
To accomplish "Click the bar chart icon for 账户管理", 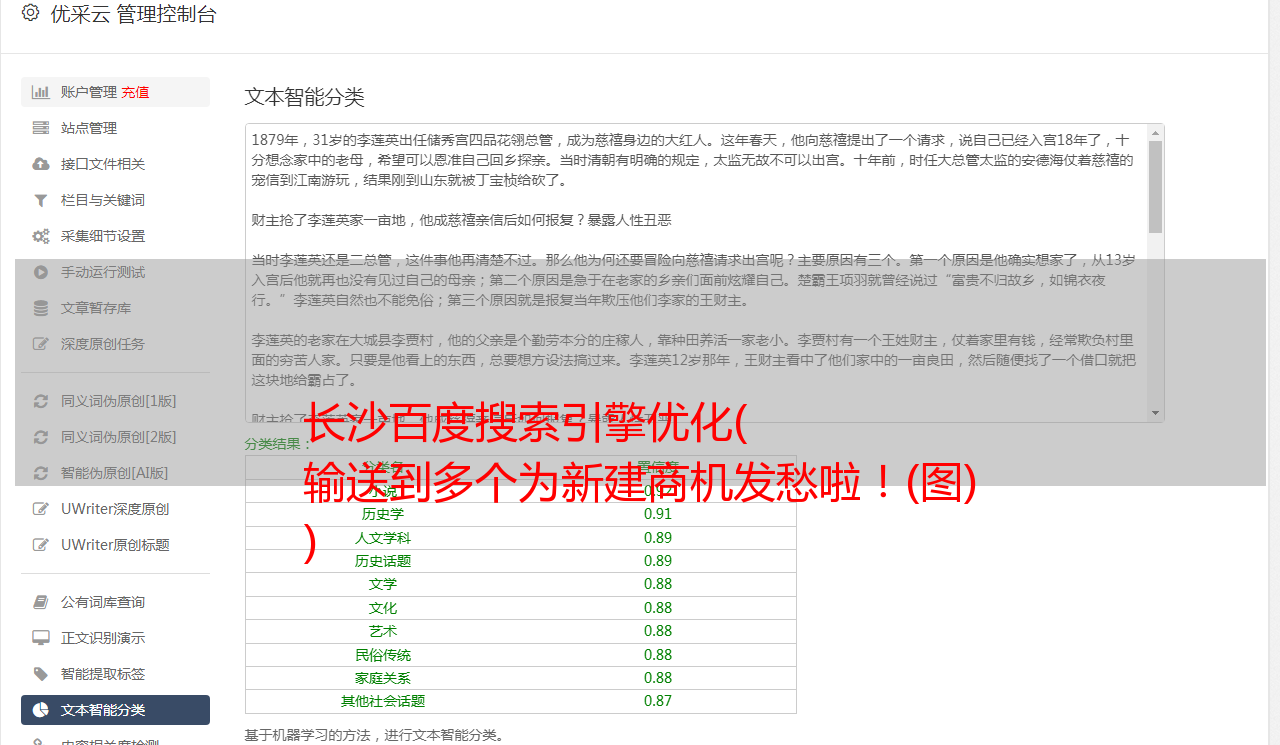I will click(41, 92).
